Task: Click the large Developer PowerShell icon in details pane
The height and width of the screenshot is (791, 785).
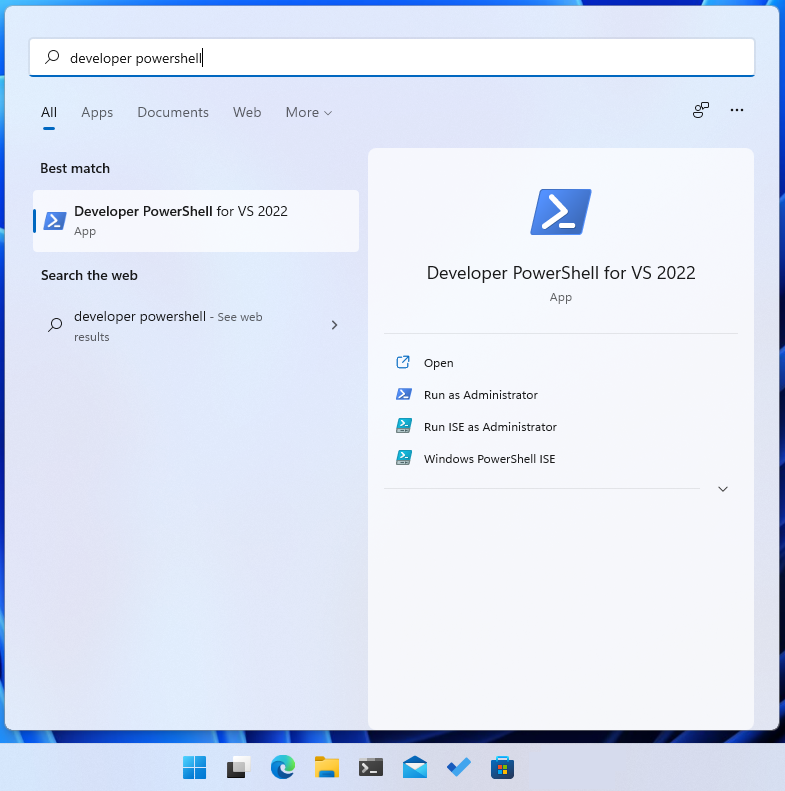Action: (560, 212)
